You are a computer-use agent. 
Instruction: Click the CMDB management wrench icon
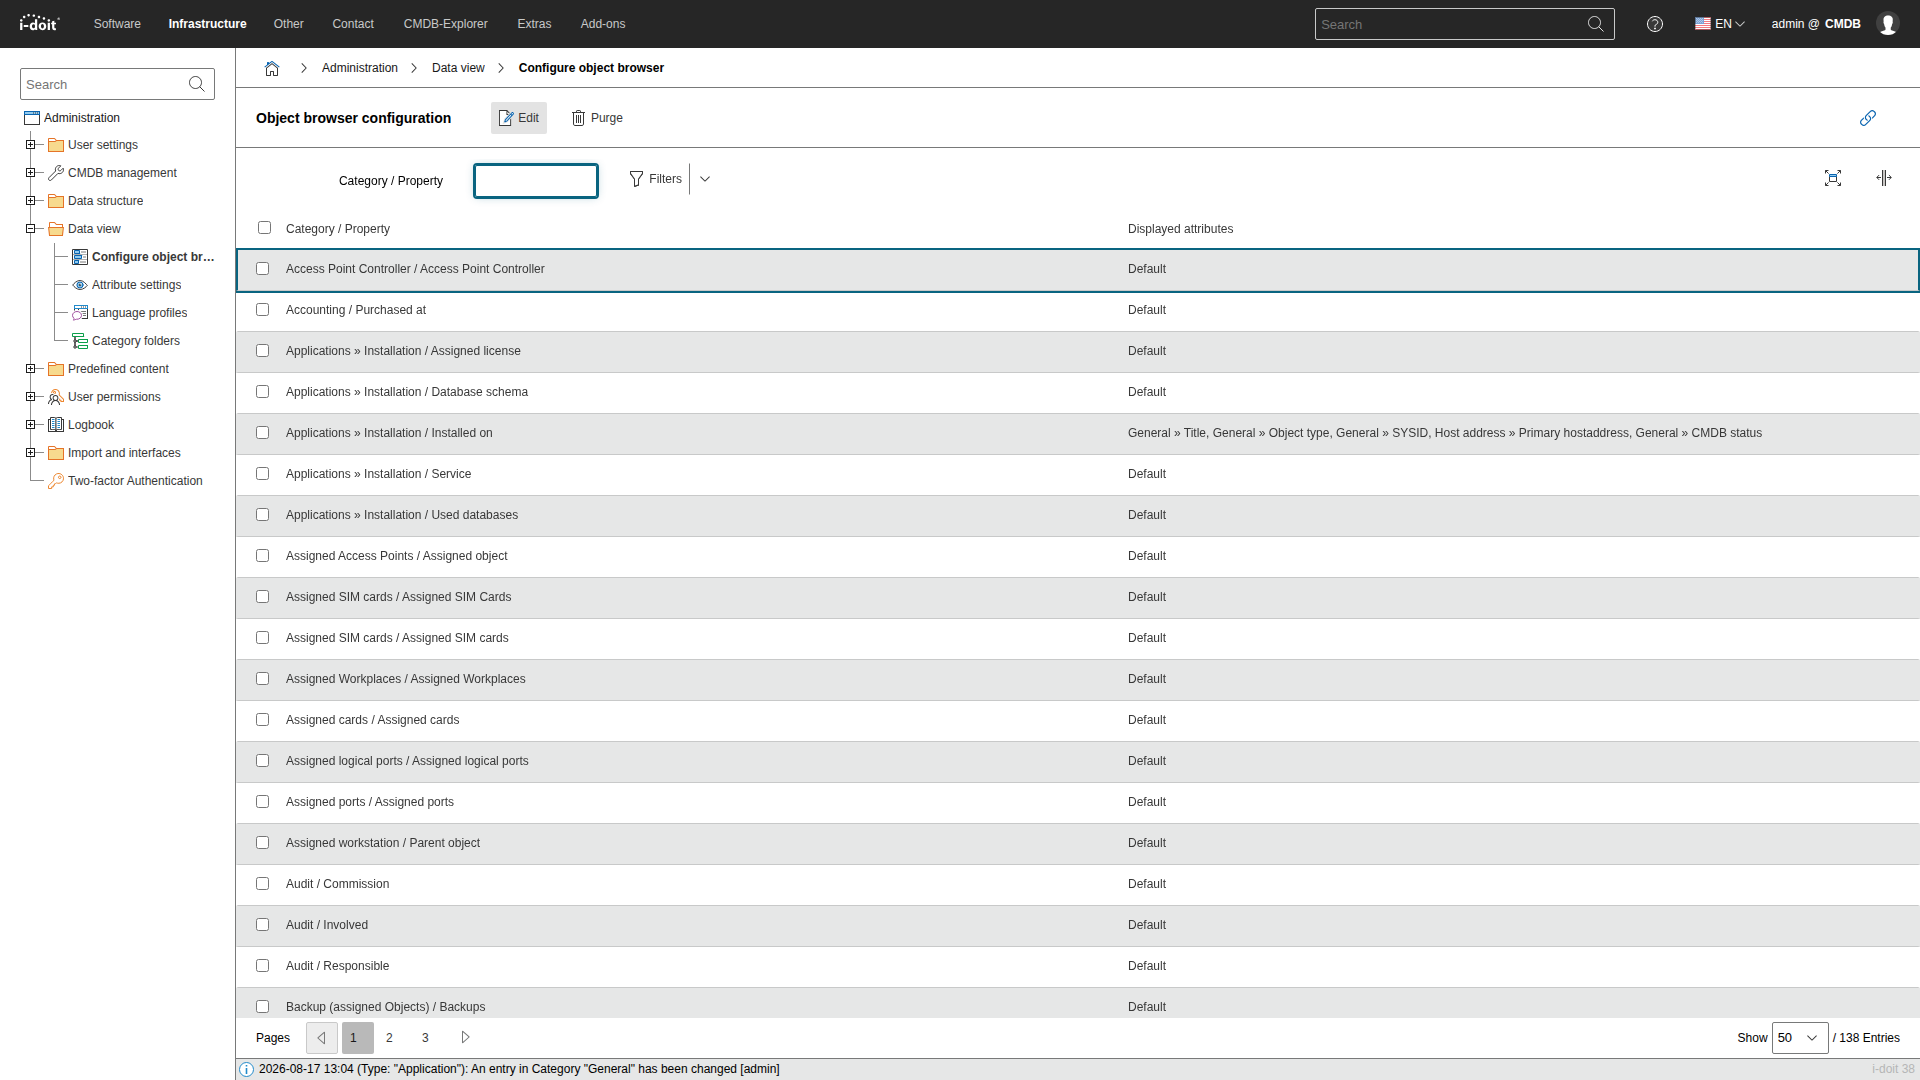coord(56,173)
